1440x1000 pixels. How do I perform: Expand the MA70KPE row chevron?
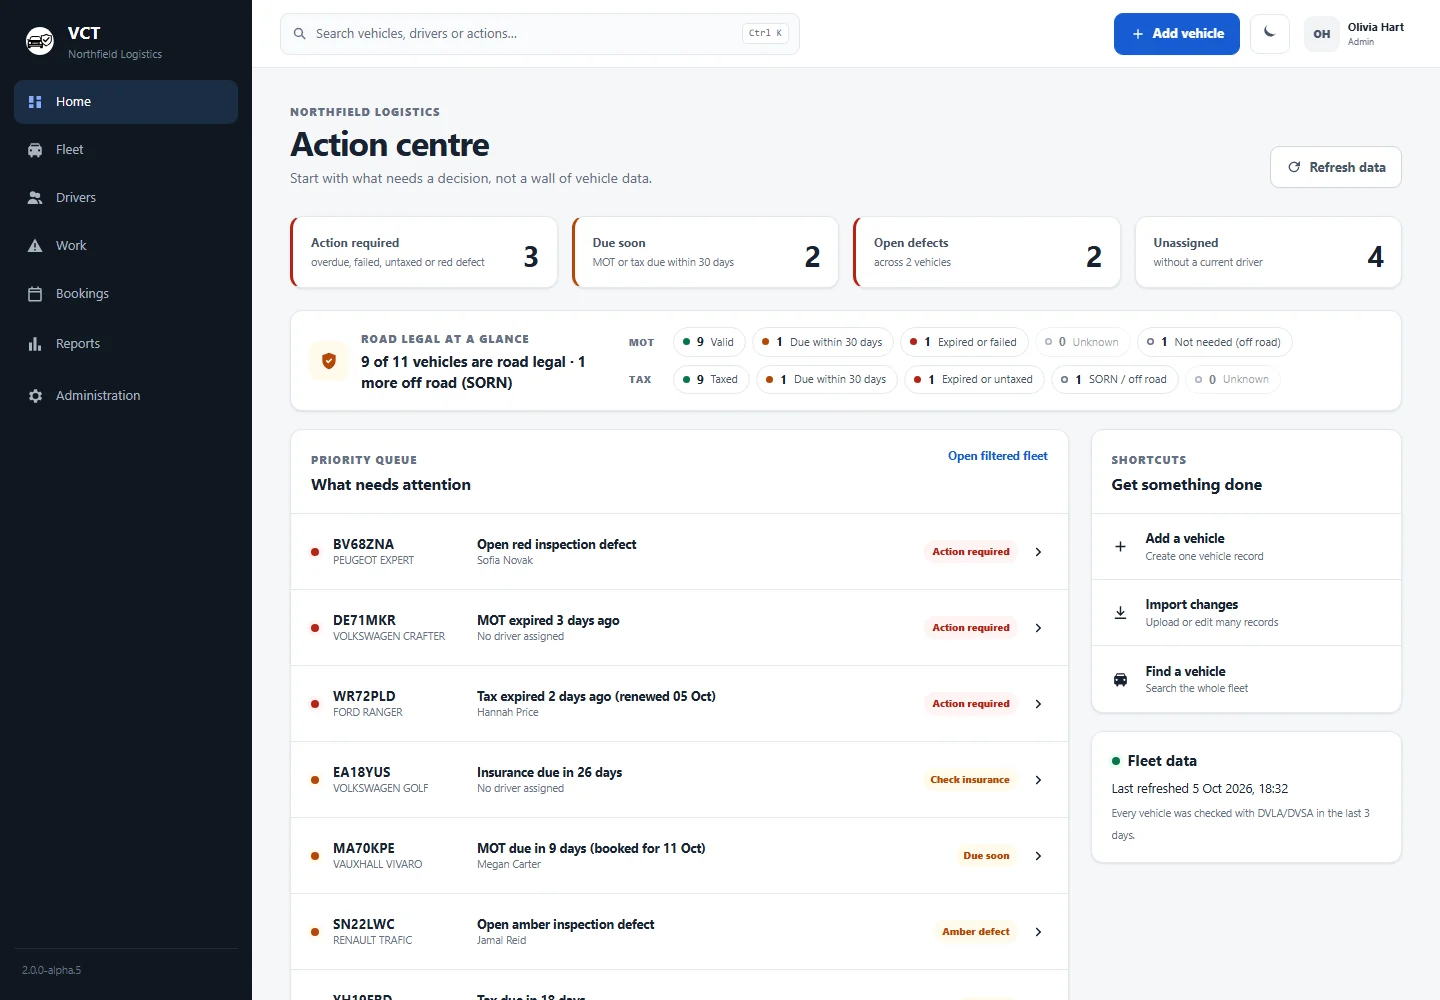pos(1038,856)
